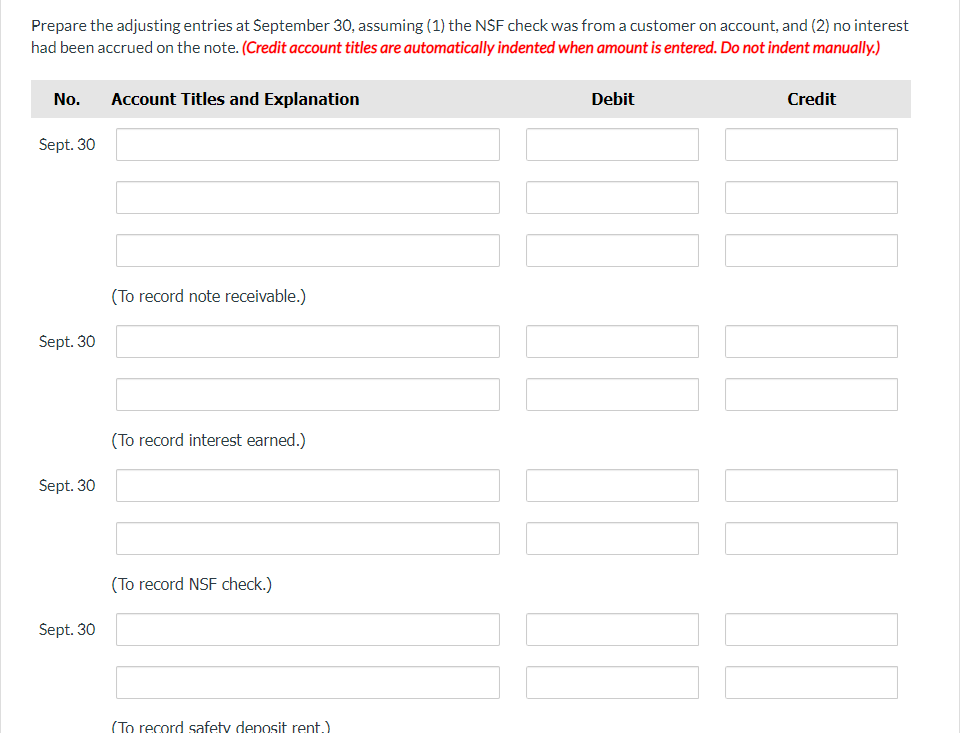Select third-row credit field of note receivable entry
This screenshot has height=733, width=960.
(811, 251)
